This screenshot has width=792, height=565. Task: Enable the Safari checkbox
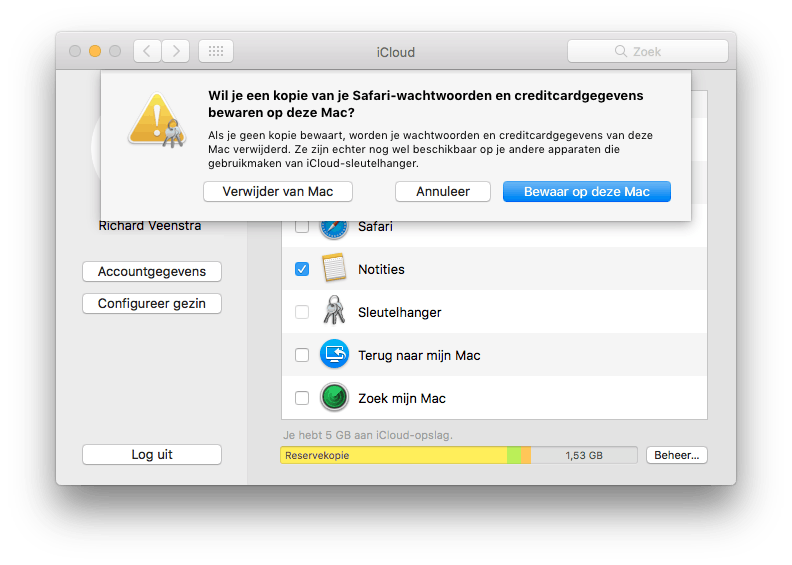(302, 227)
